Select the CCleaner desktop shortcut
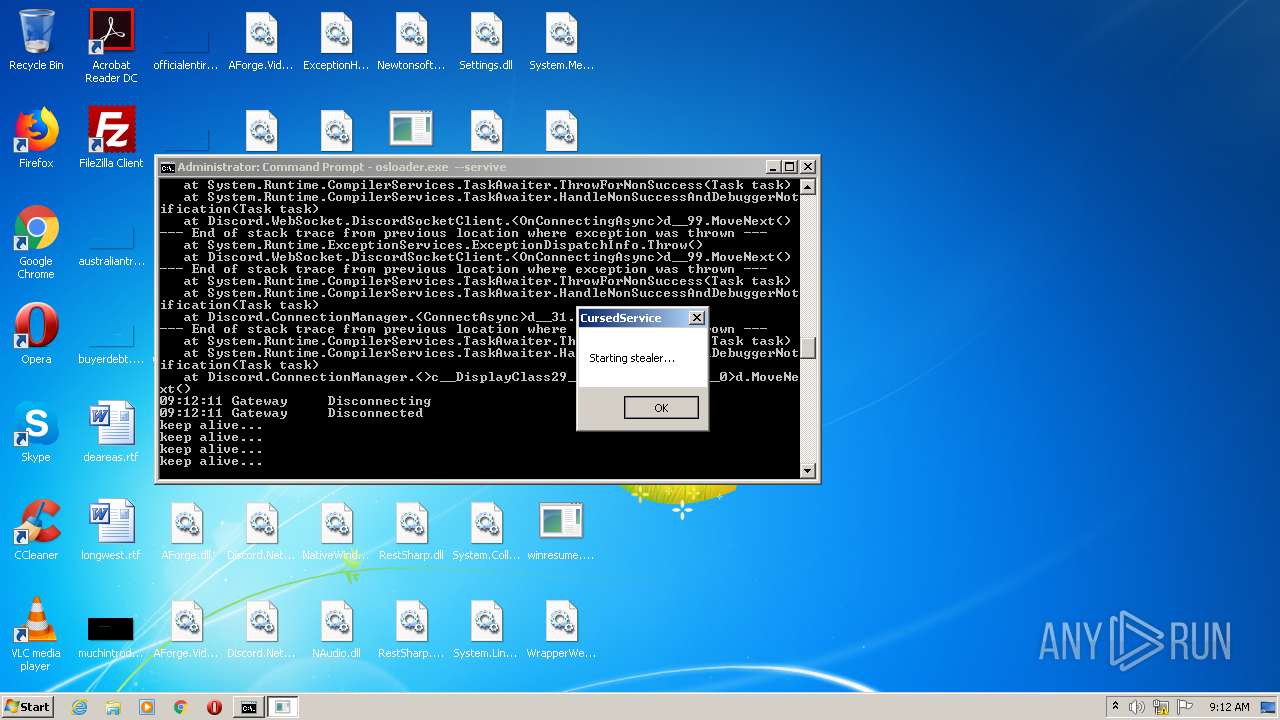The image size is (1280, 720). (36, 531)
